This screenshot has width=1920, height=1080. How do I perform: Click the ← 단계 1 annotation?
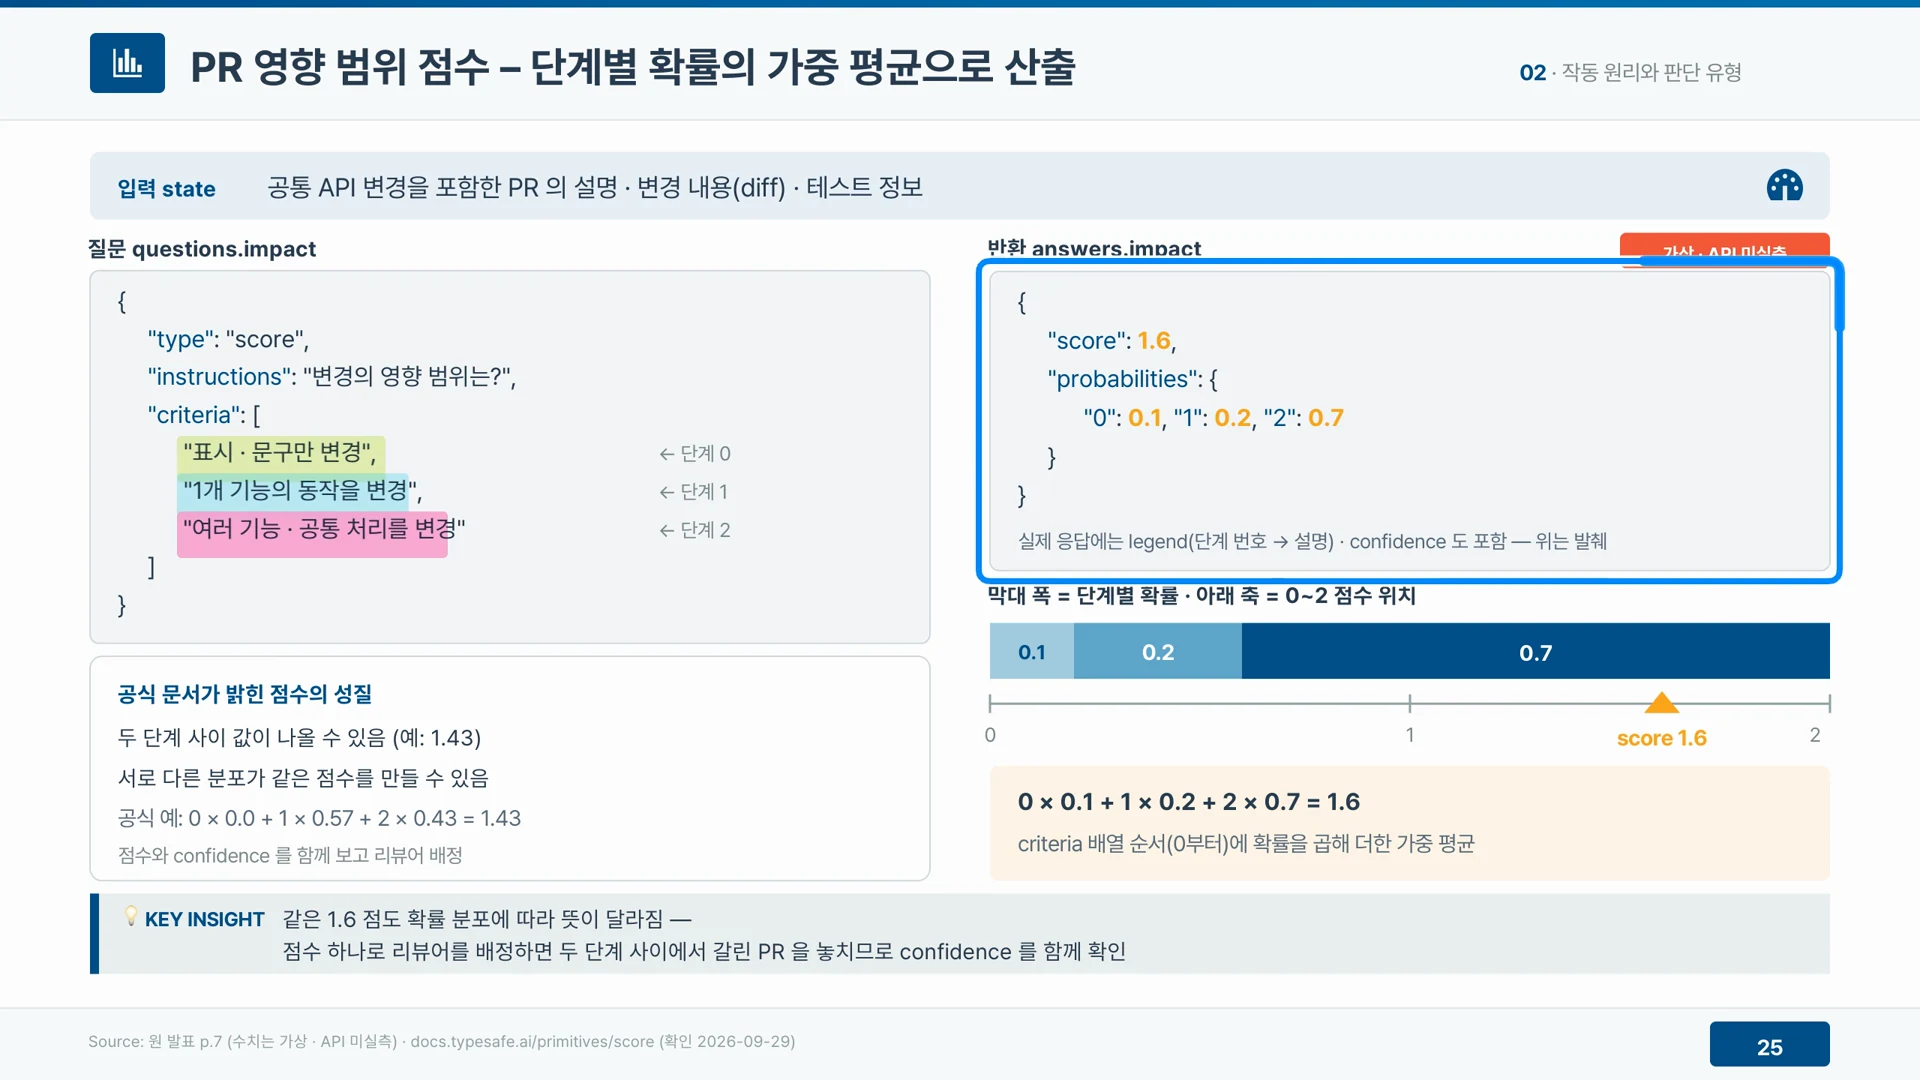tap(693, 492)
